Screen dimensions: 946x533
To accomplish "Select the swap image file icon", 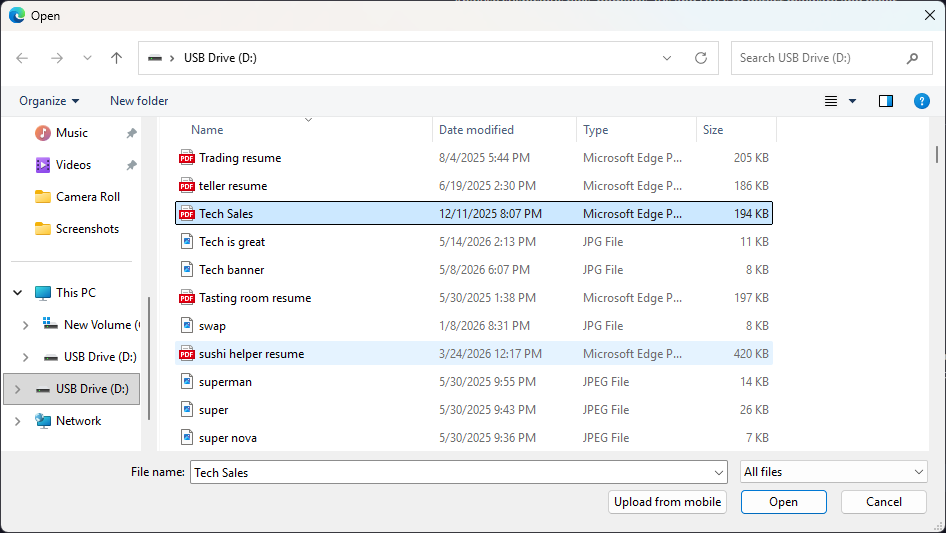I will 187,326.
